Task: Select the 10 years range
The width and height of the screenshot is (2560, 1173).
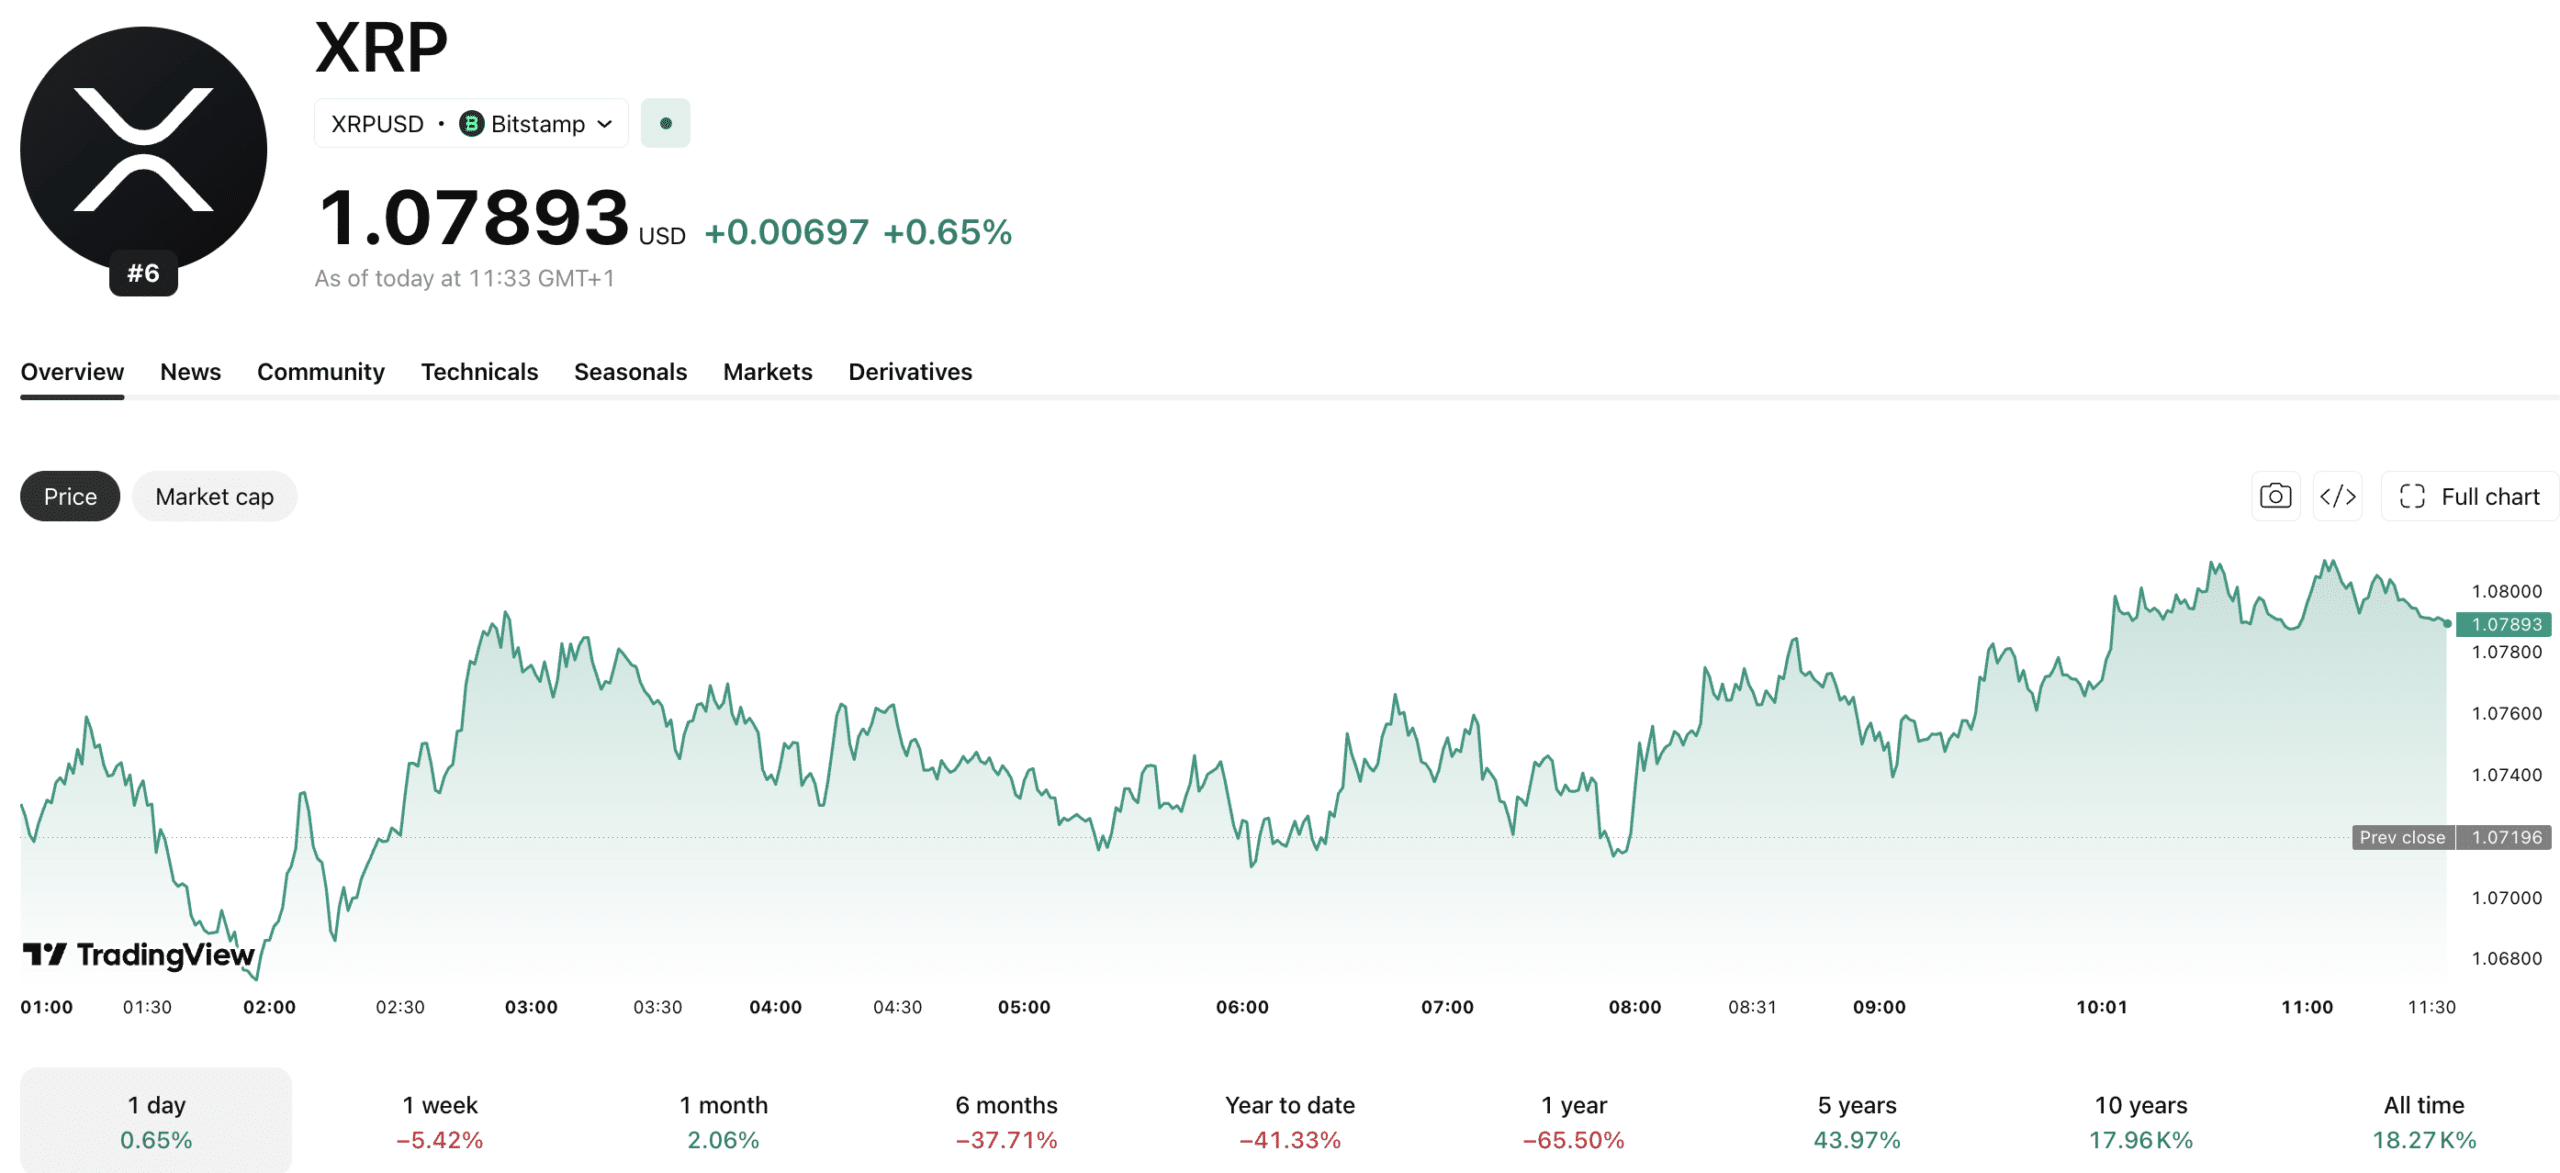Action: click(x=2140, y=1121)
